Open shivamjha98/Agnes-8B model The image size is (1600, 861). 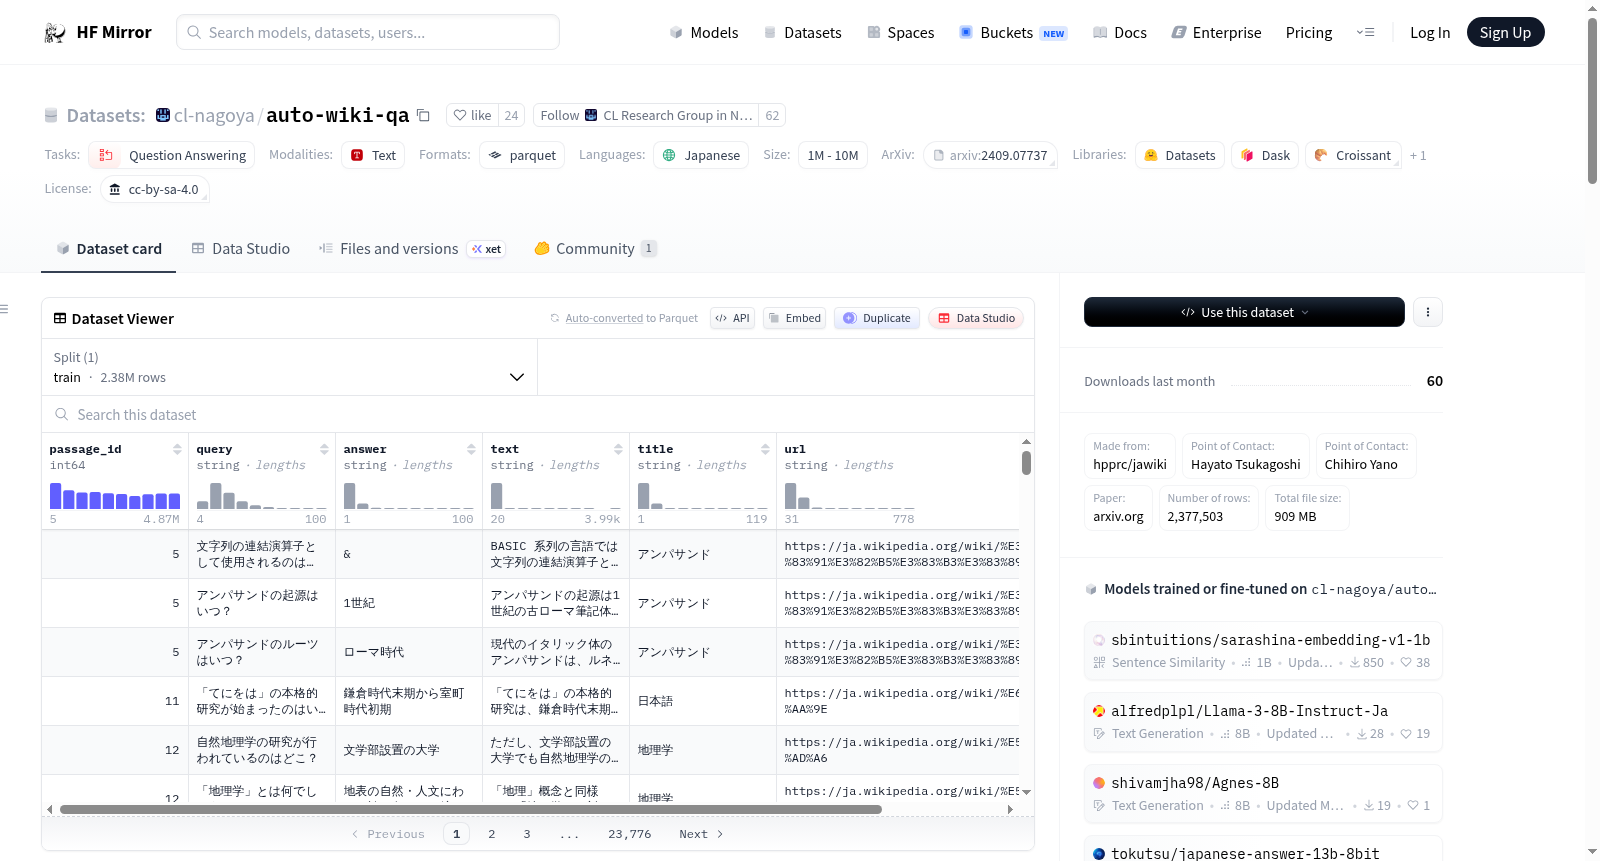(x=1263, y=793)
